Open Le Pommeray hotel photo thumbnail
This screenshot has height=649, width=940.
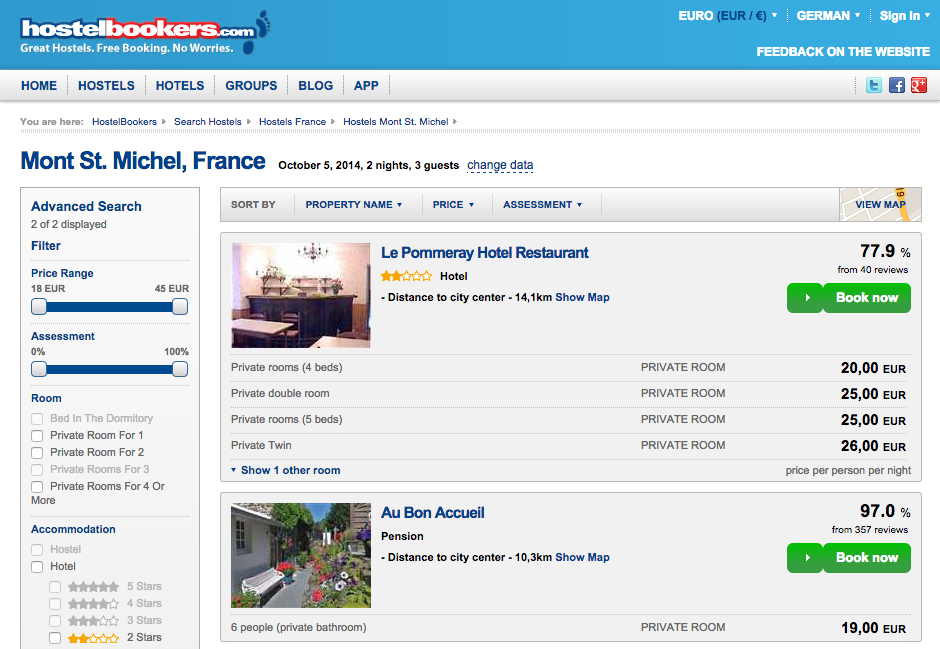click(301, 295)
